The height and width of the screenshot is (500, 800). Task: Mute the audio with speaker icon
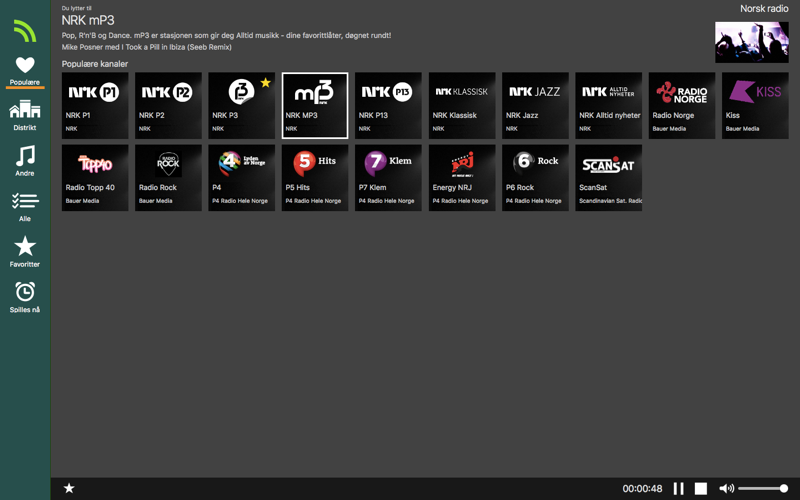[727, 488]
